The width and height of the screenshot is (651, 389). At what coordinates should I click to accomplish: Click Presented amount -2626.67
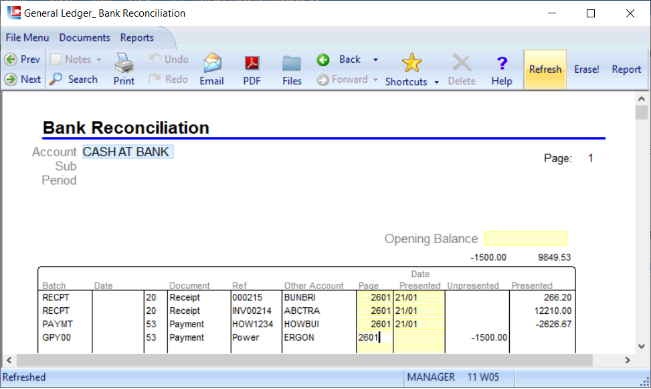(553, 324)
